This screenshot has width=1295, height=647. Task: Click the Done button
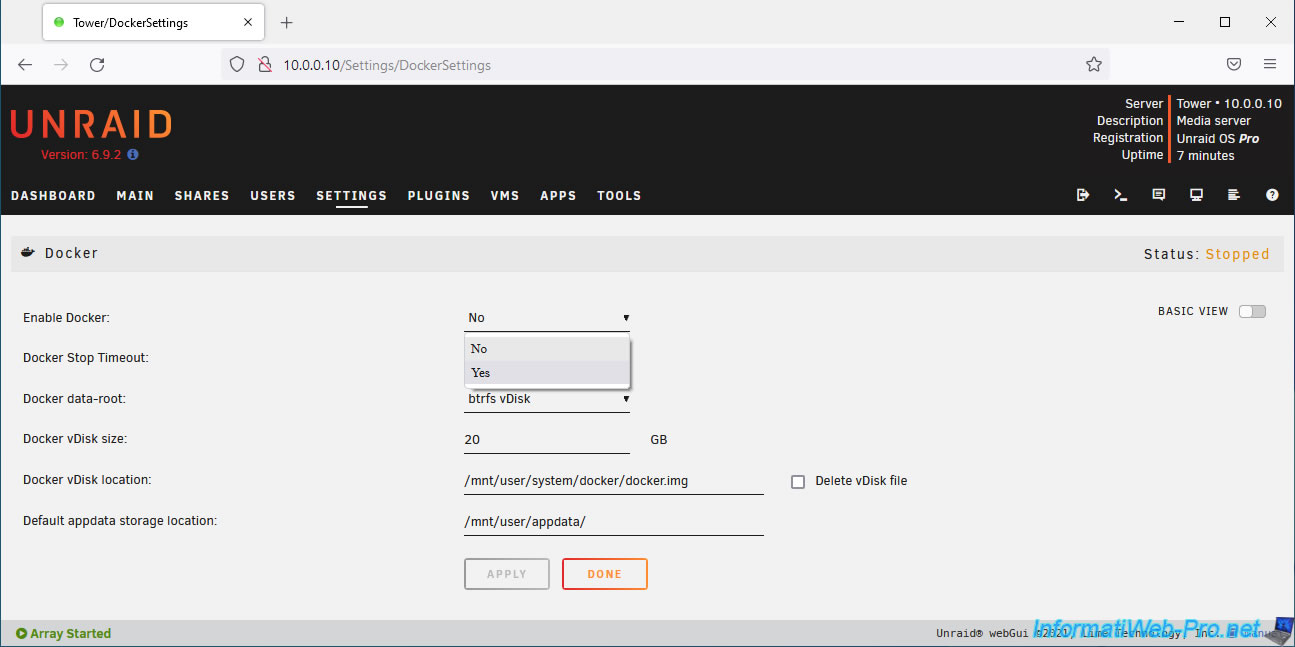[x=604, y=574]
